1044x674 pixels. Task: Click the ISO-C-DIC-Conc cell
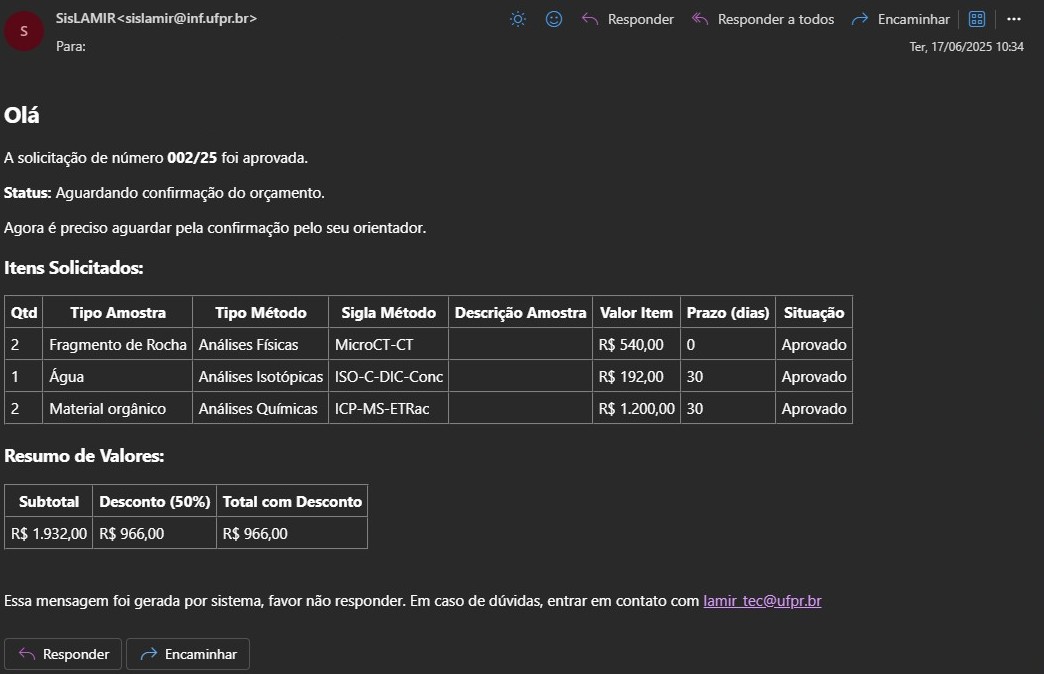pos(389,377)
